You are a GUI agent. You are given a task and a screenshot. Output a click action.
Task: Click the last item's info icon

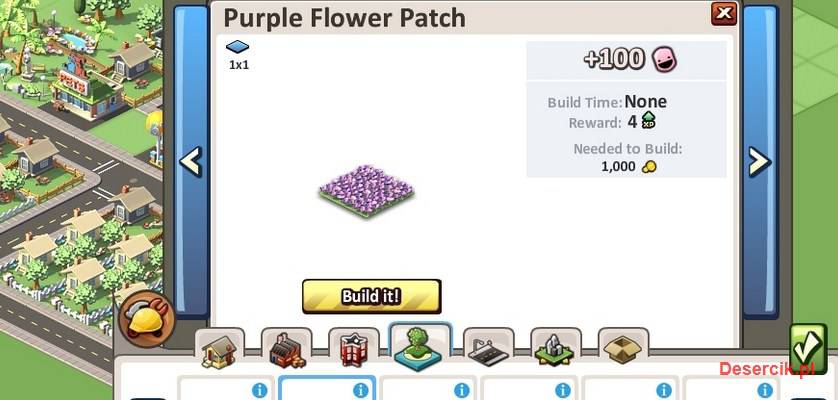pos(765,390)
